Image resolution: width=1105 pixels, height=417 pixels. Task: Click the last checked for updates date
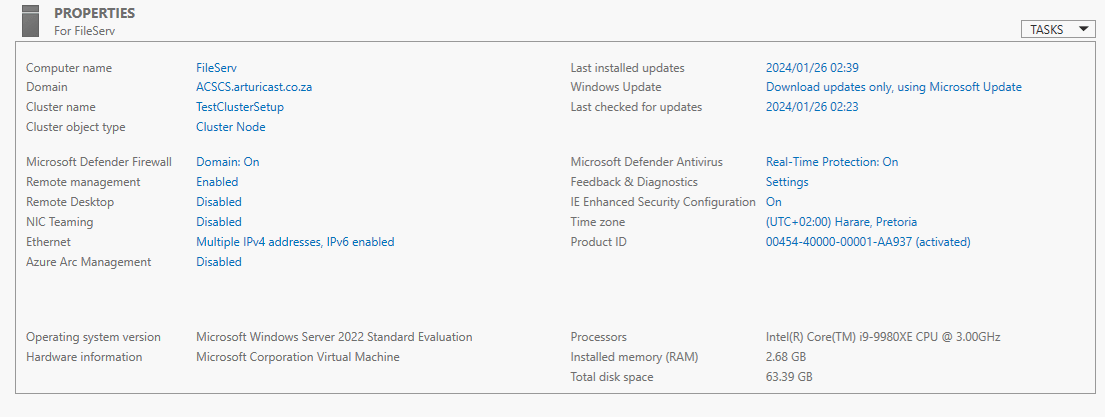pos(812,107)
